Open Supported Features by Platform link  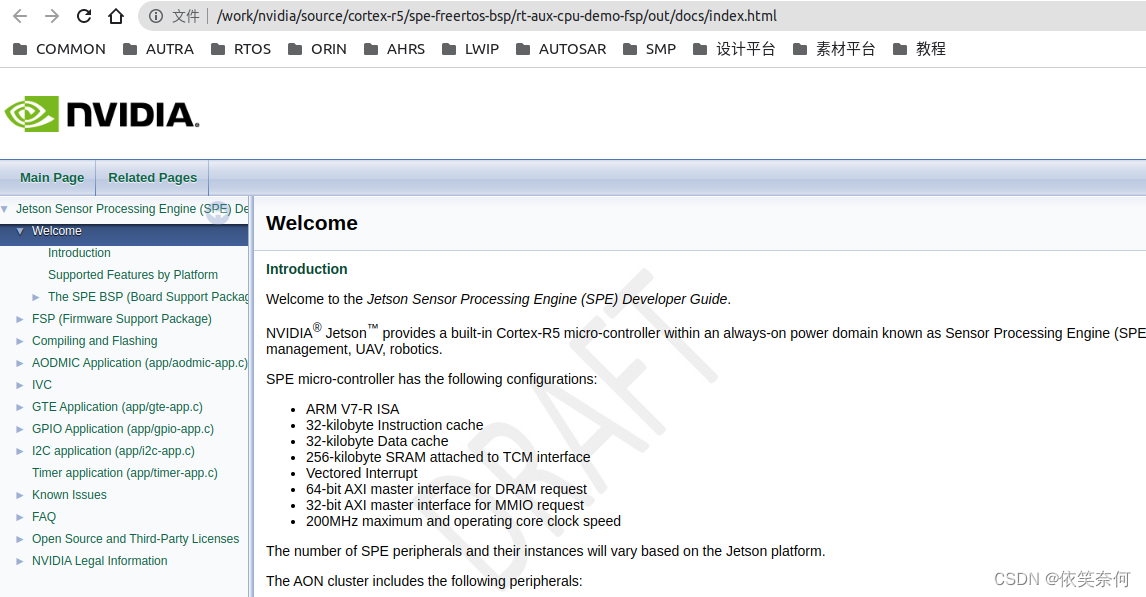(133, 275)
